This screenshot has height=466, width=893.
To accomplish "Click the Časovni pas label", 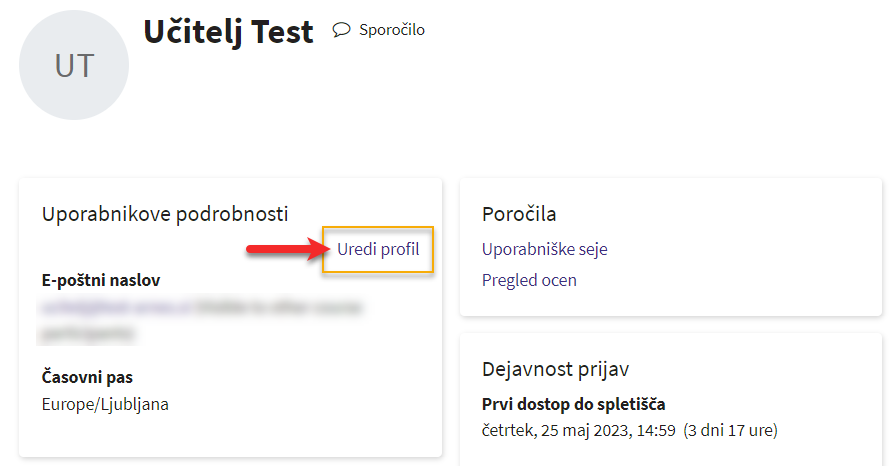I will [87, 377].
